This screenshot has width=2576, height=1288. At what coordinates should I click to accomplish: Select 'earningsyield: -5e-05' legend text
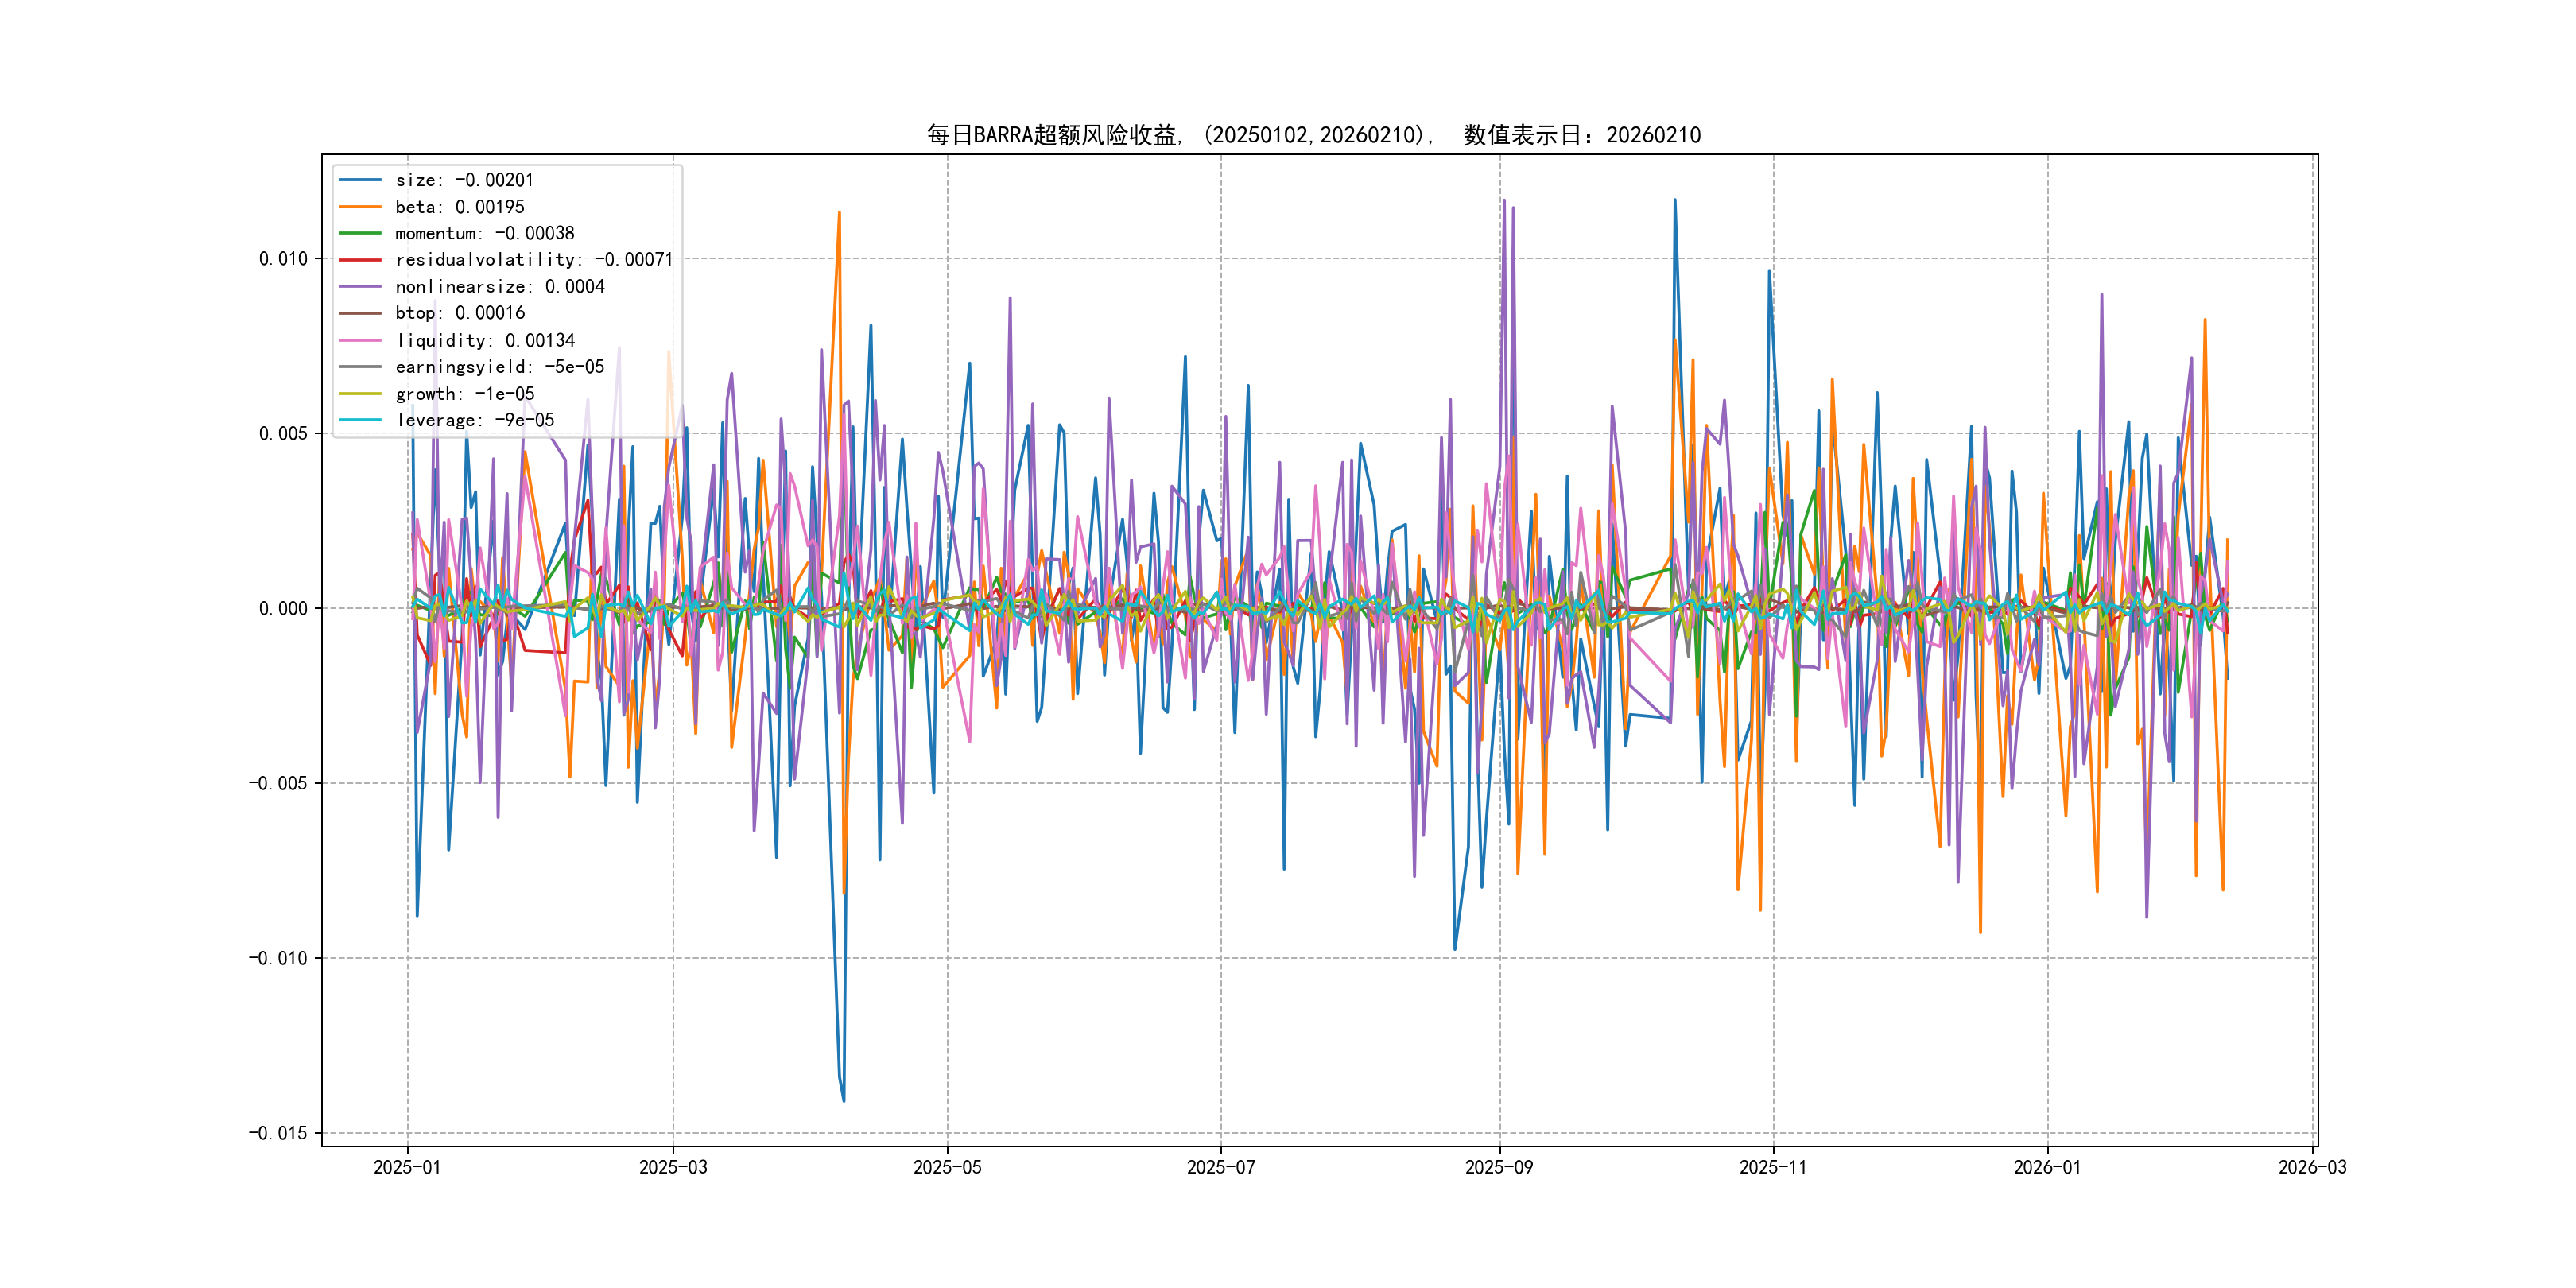pos(499,367)
